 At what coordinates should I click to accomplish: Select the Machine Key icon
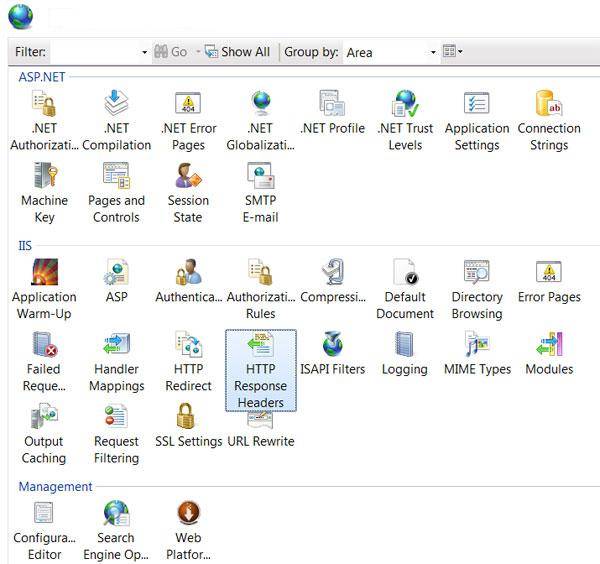(x=44, y=193)
